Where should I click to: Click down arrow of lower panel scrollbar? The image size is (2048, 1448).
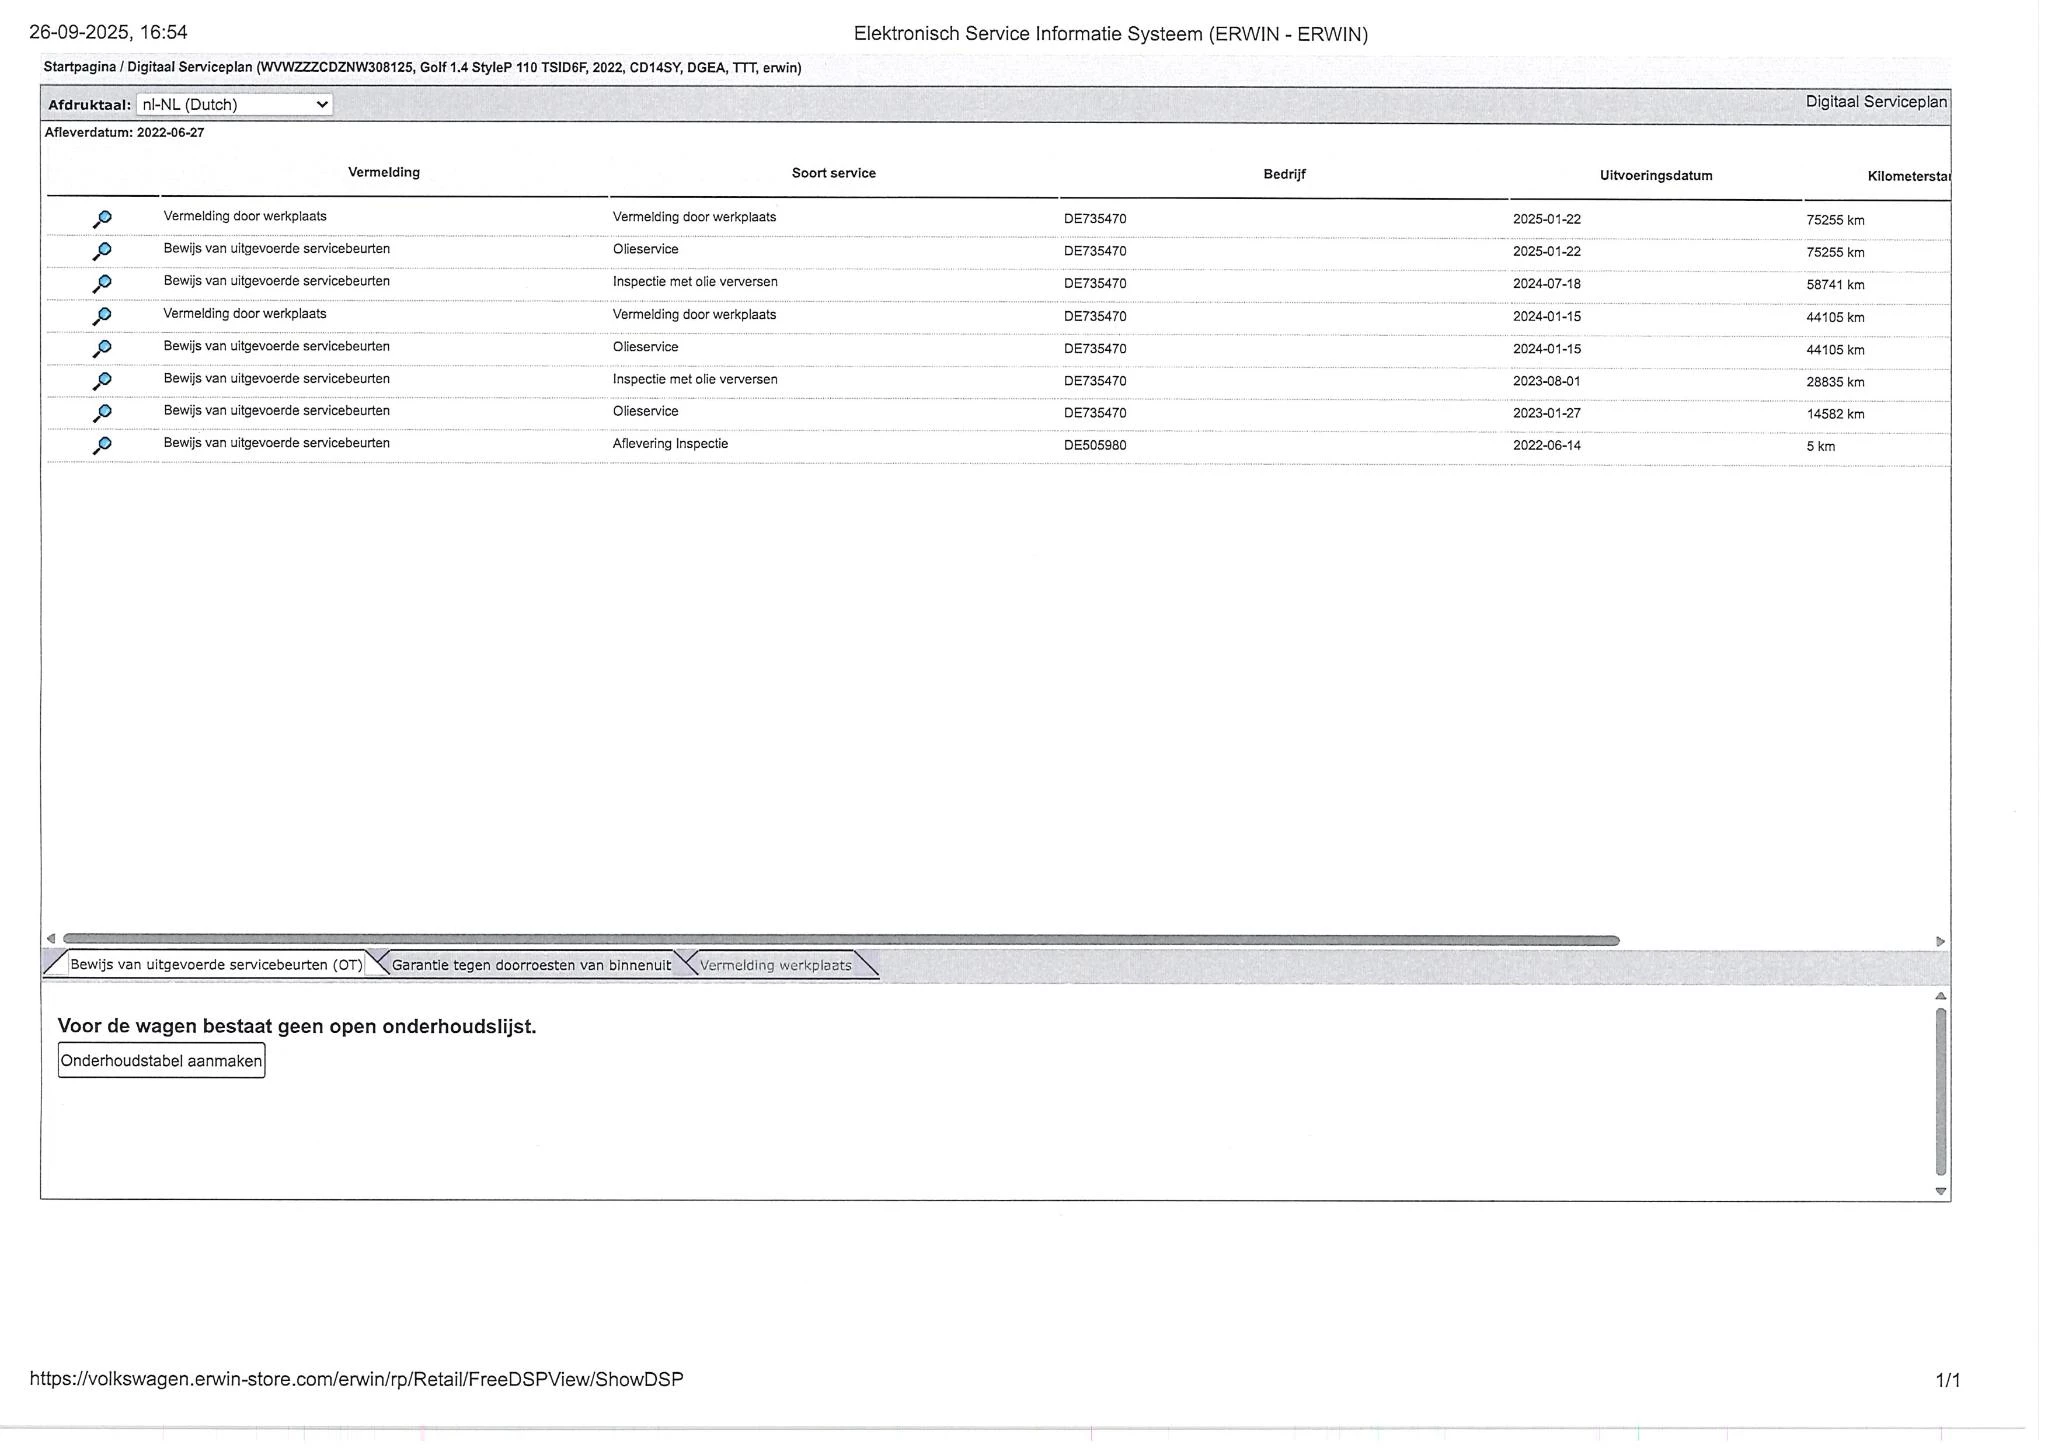tap(1940, 1191)
